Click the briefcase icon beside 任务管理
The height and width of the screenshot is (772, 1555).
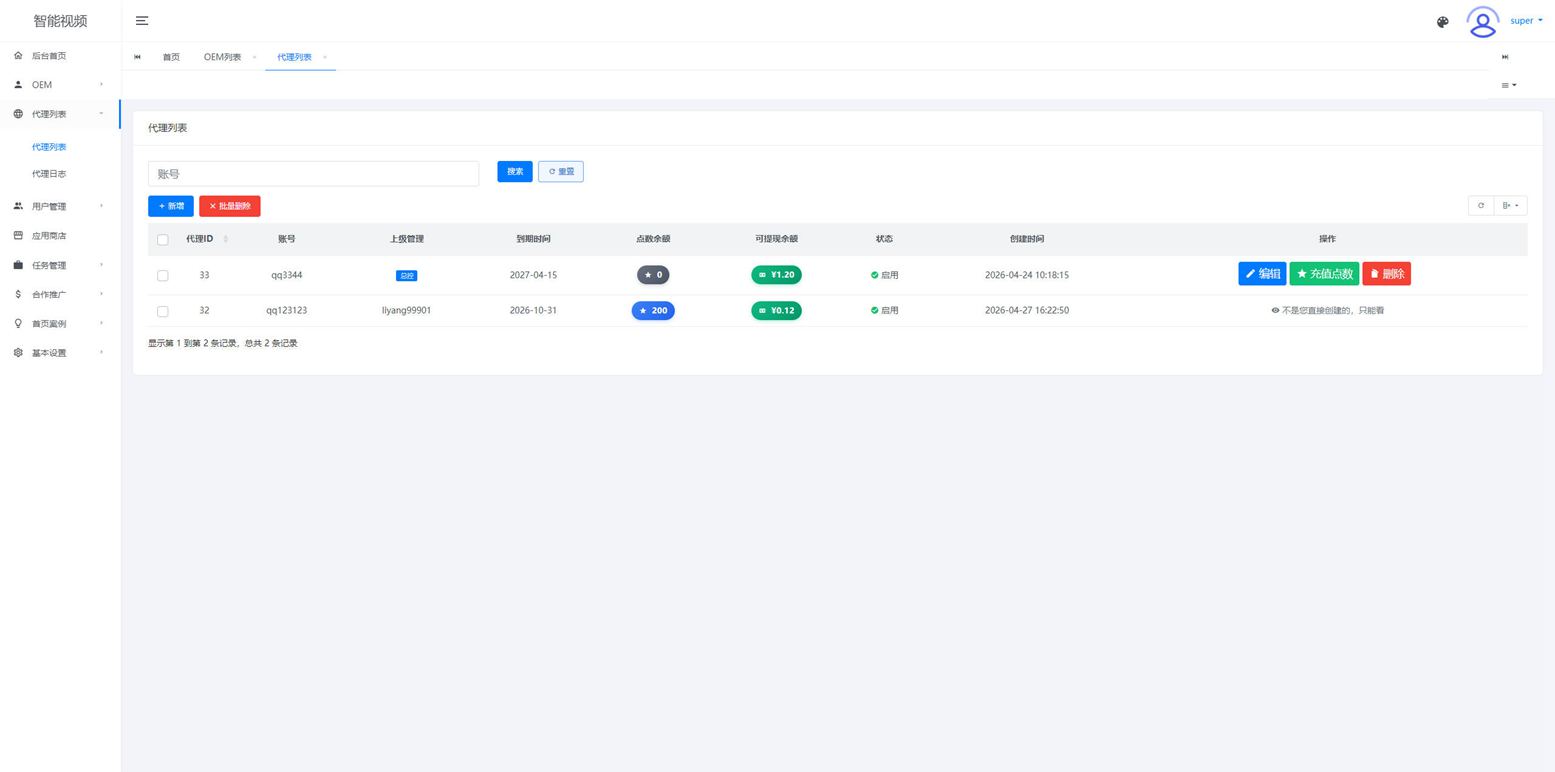pos(18,265)
